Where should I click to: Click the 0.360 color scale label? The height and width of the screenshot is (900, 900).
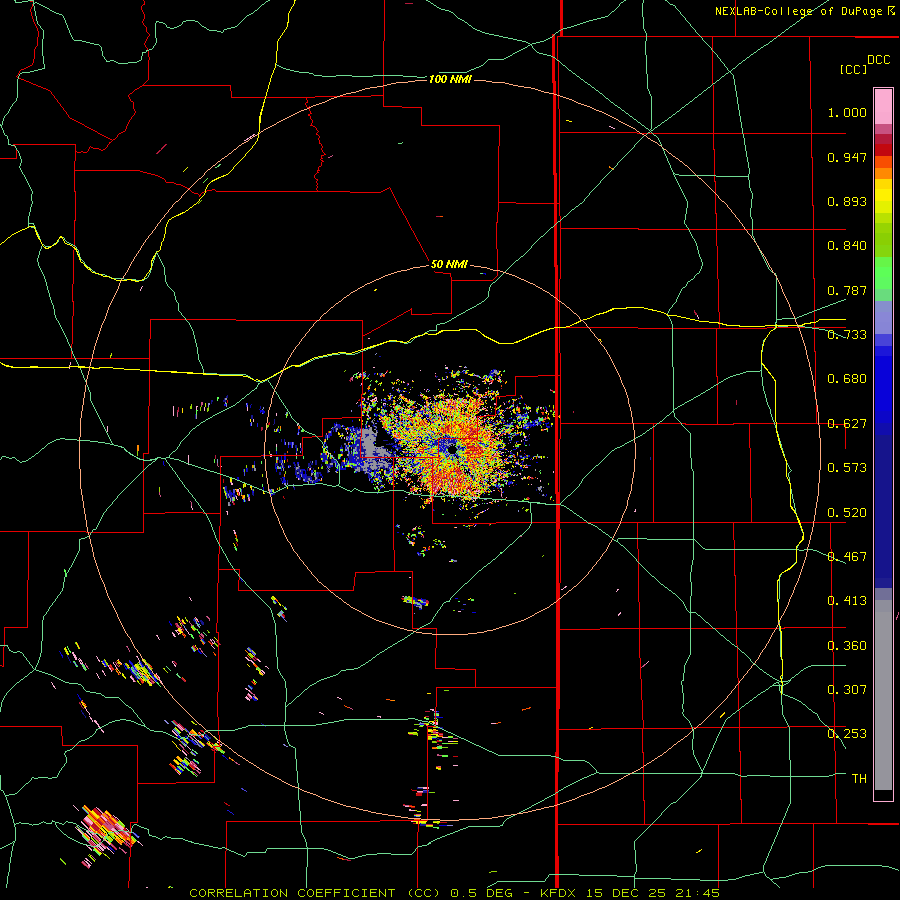pos(847,646)
